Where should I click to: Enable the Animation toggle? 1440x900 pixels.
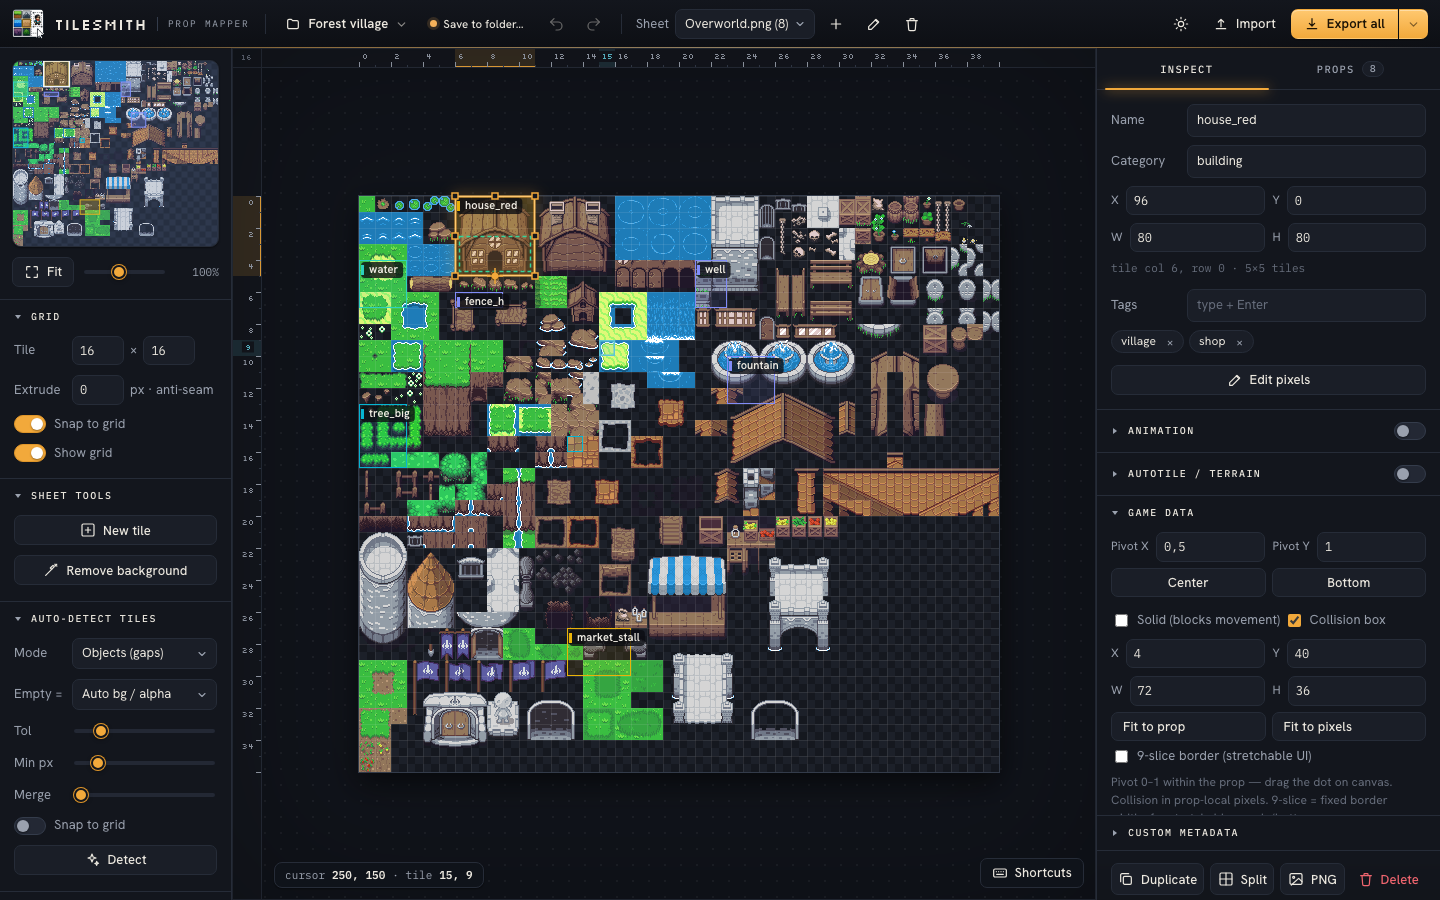(x=1410, y=431)
